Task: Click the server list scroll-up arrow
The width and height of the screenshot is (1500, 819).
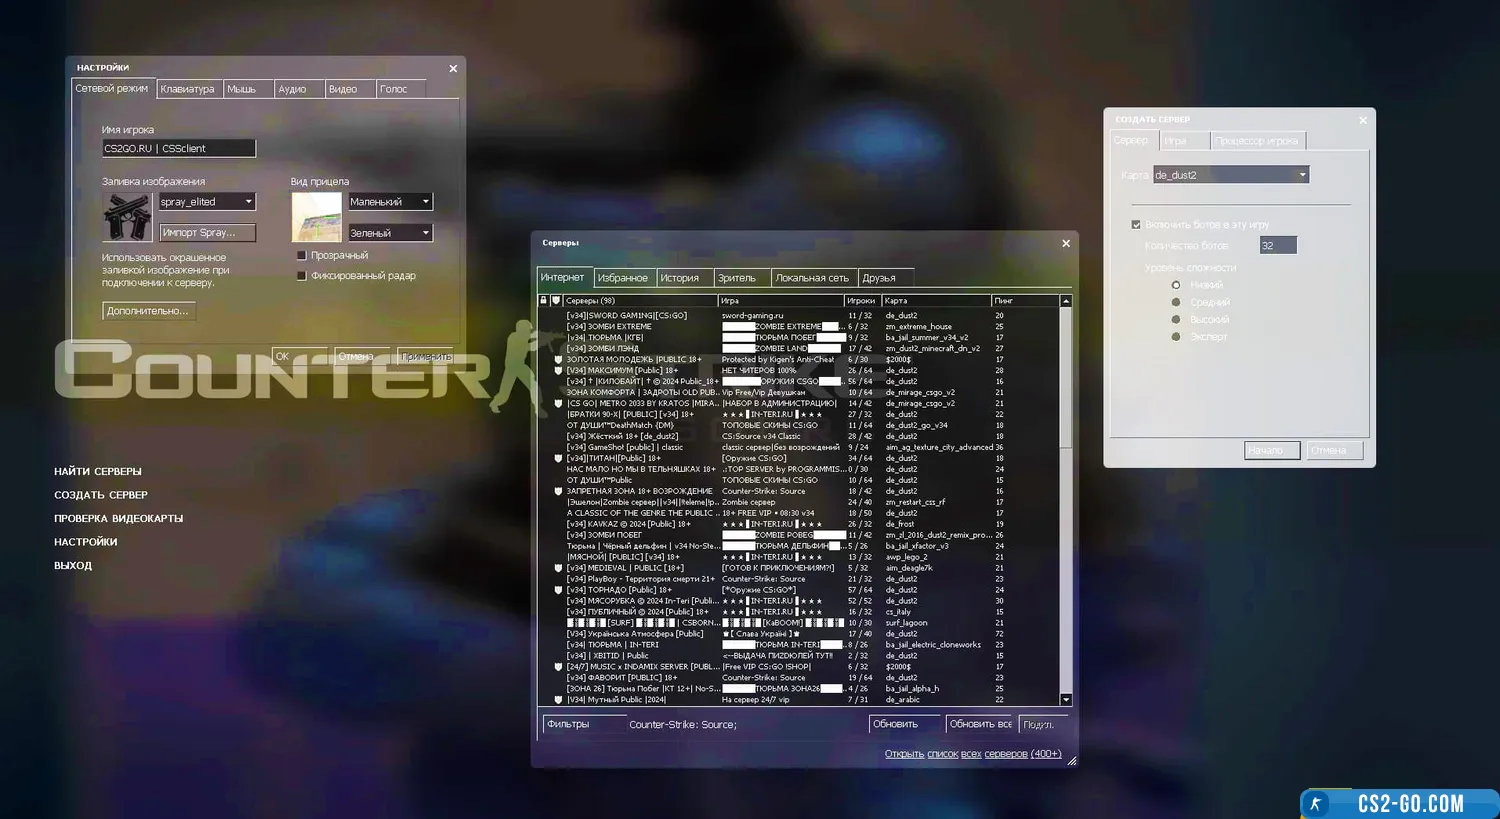Action: tap(1066, 301)
